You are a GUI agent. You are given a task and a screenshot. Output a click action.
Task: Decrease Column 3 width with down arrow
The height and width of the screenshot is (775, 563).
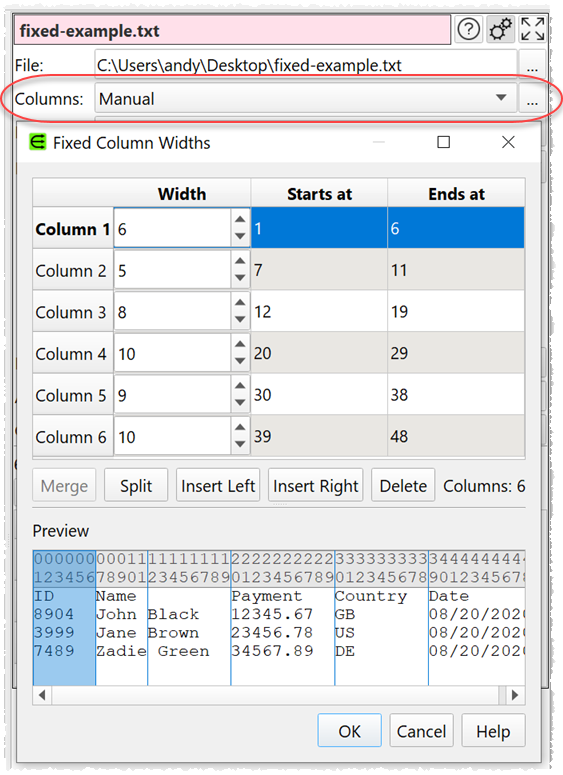pyautogui.click(x=240, y=319)
